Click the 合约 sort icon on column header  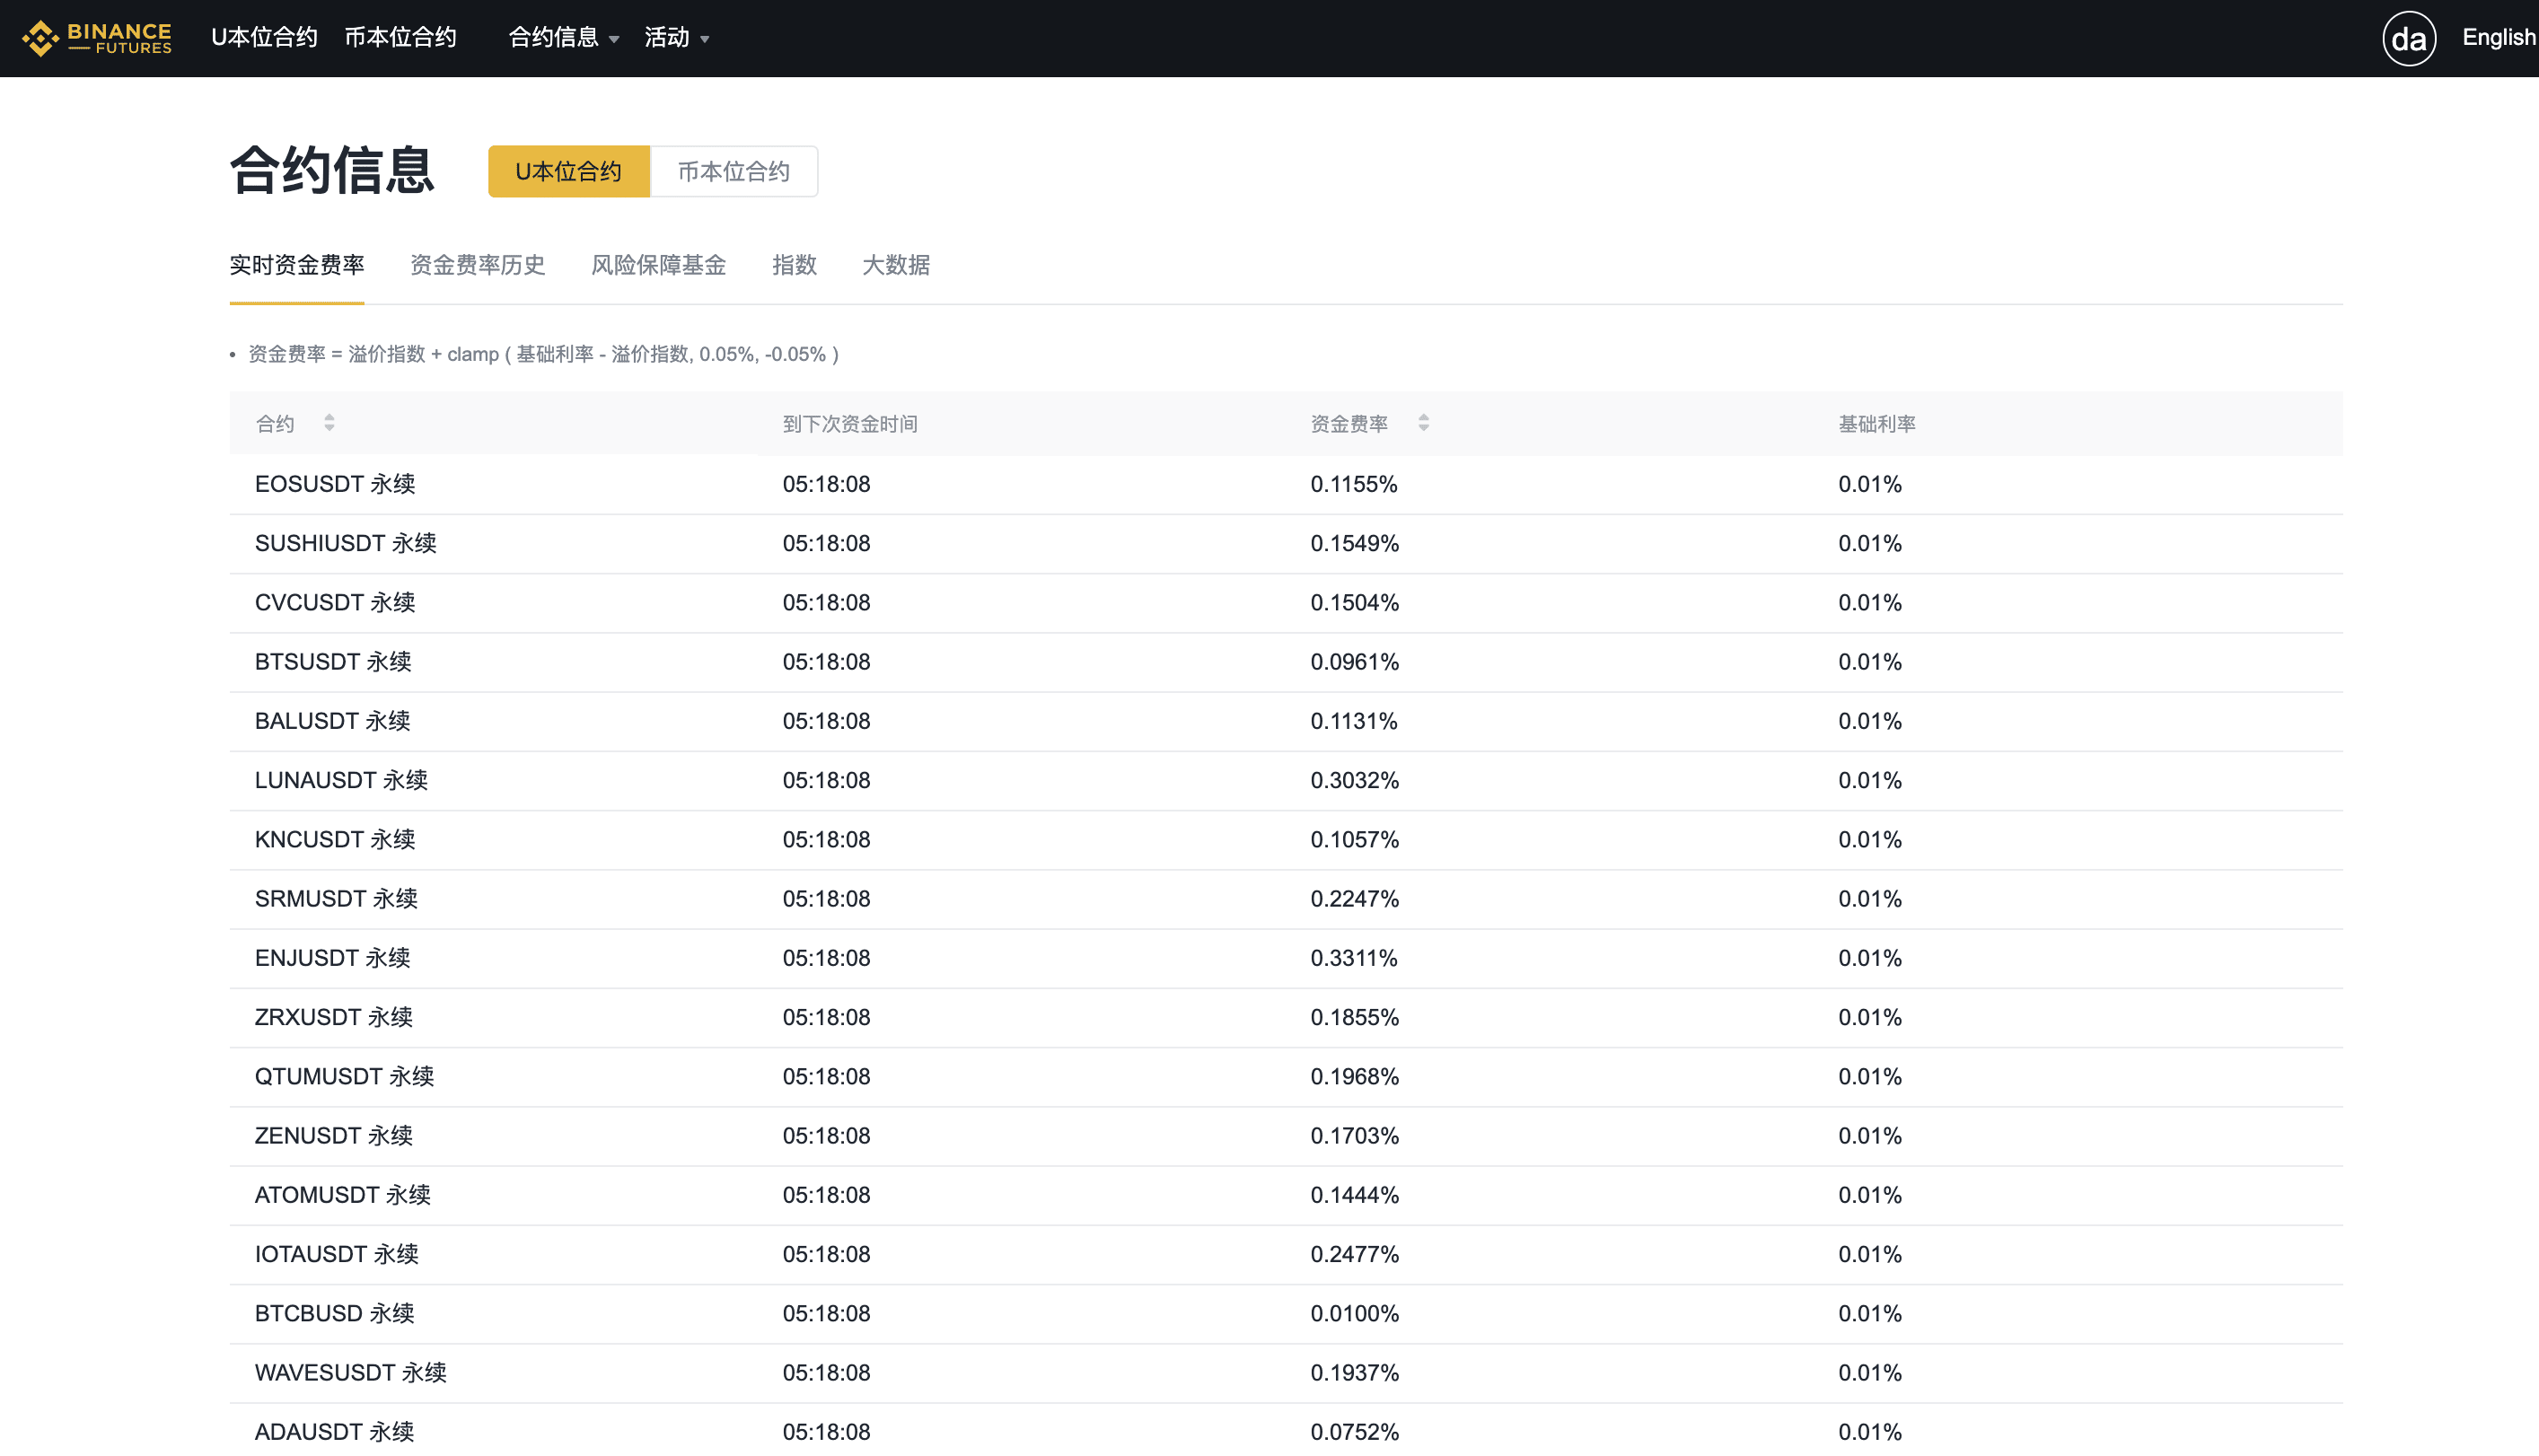[329, 424]
